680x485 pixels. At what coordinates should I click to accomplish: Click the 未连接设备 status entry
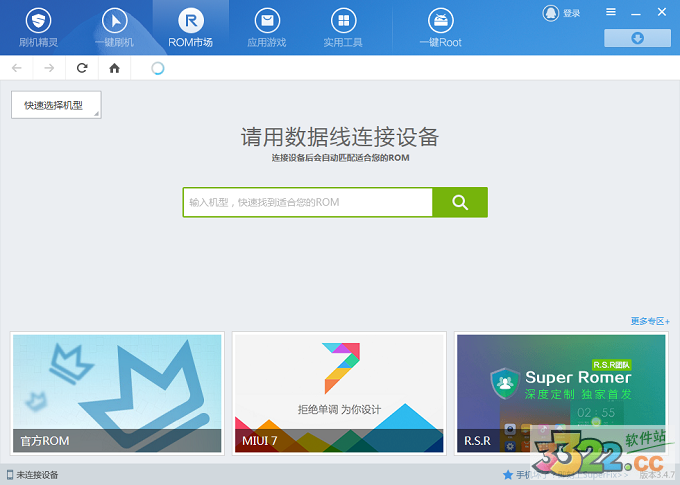33,475
